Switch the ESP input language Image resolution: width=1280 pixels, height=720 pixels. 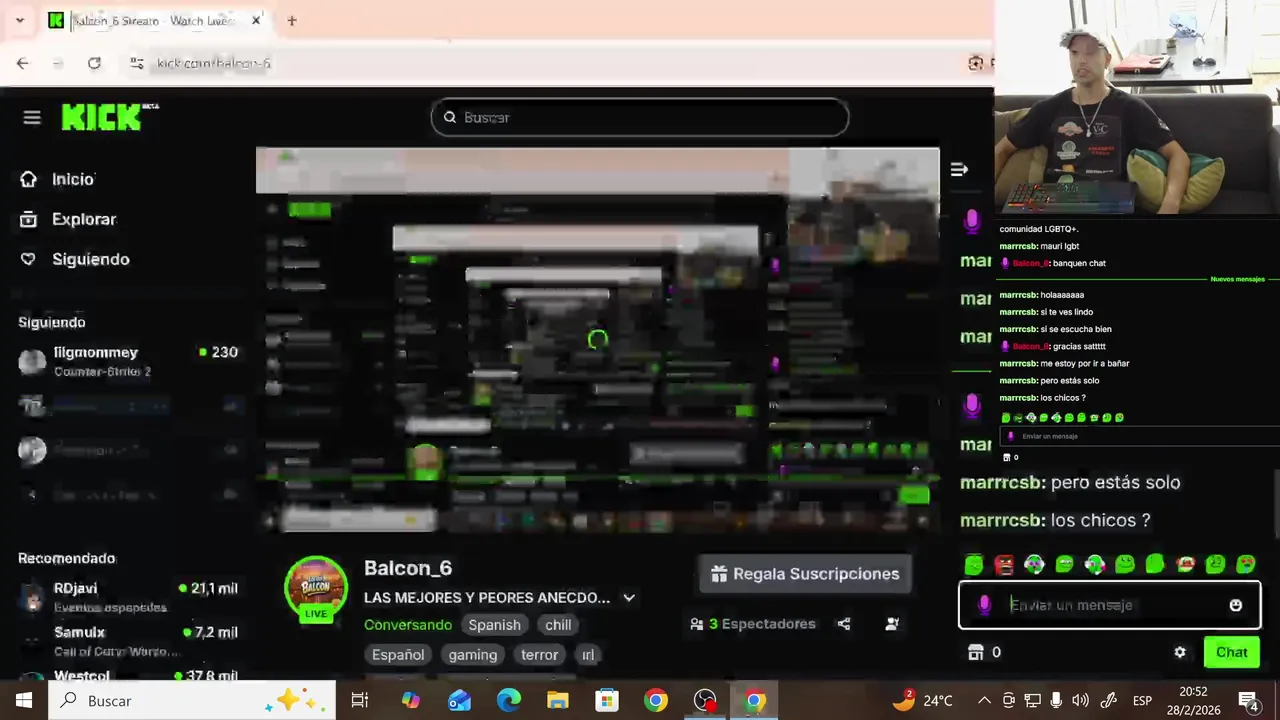coord(1142,701)
